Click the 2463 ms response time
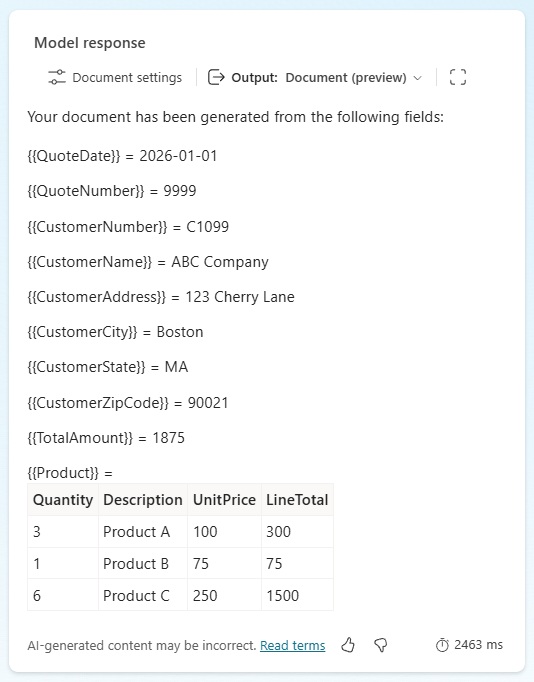The image size is (534, 682). (x=478, y=645)
